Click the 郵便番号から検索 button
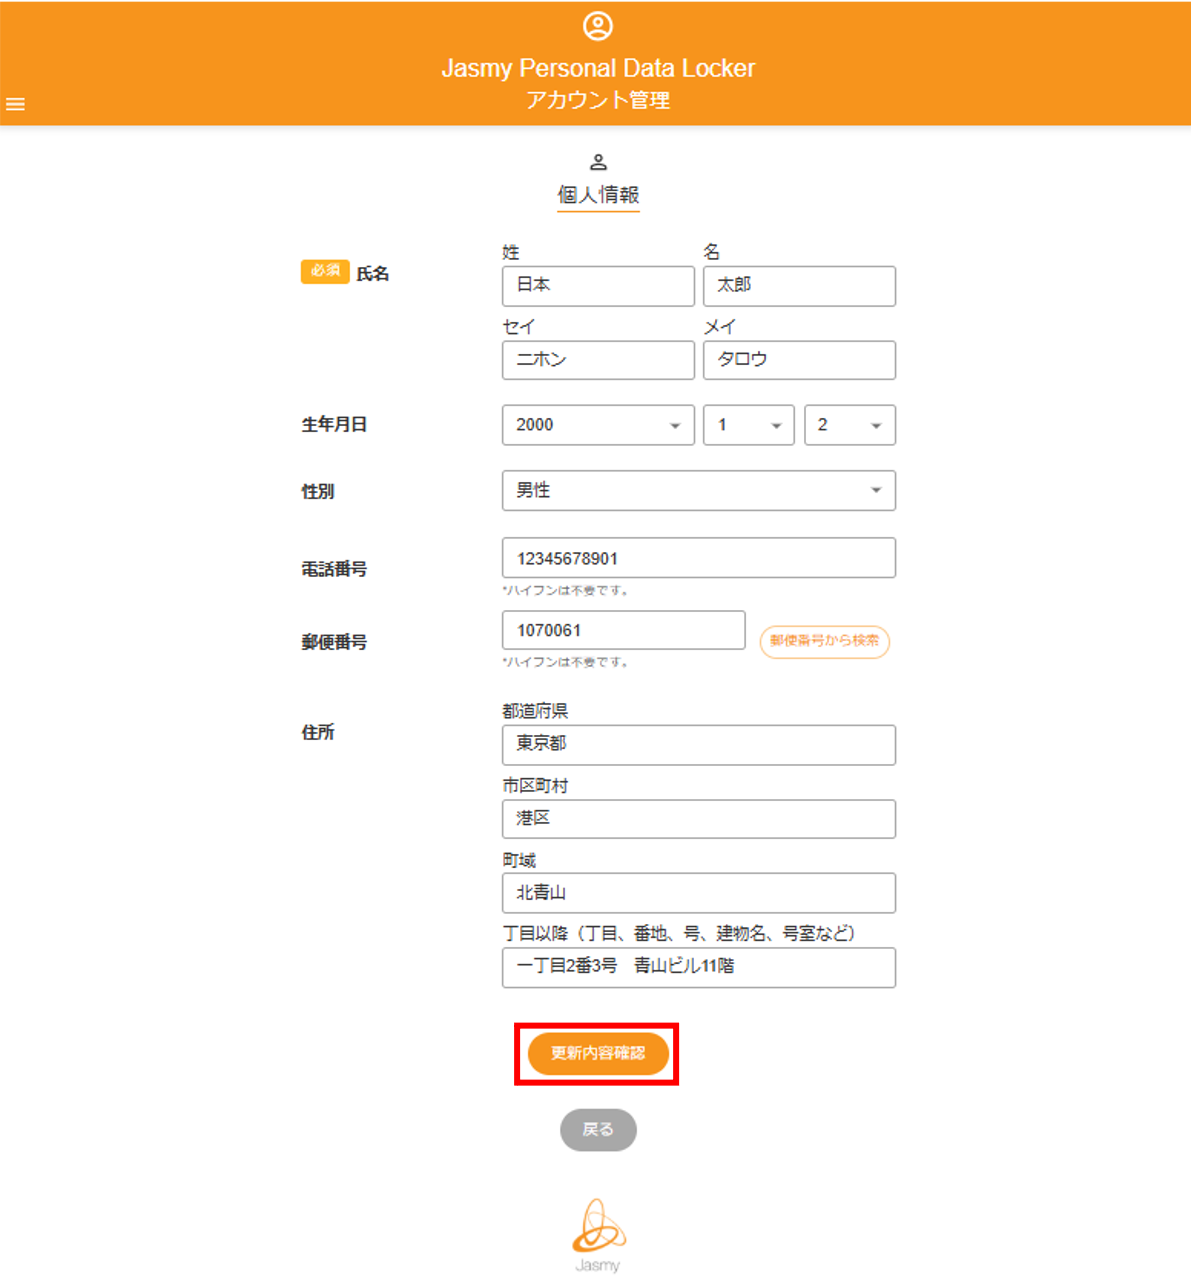The width and height of the screenshot is (1191, 1281). click(825, 641)
